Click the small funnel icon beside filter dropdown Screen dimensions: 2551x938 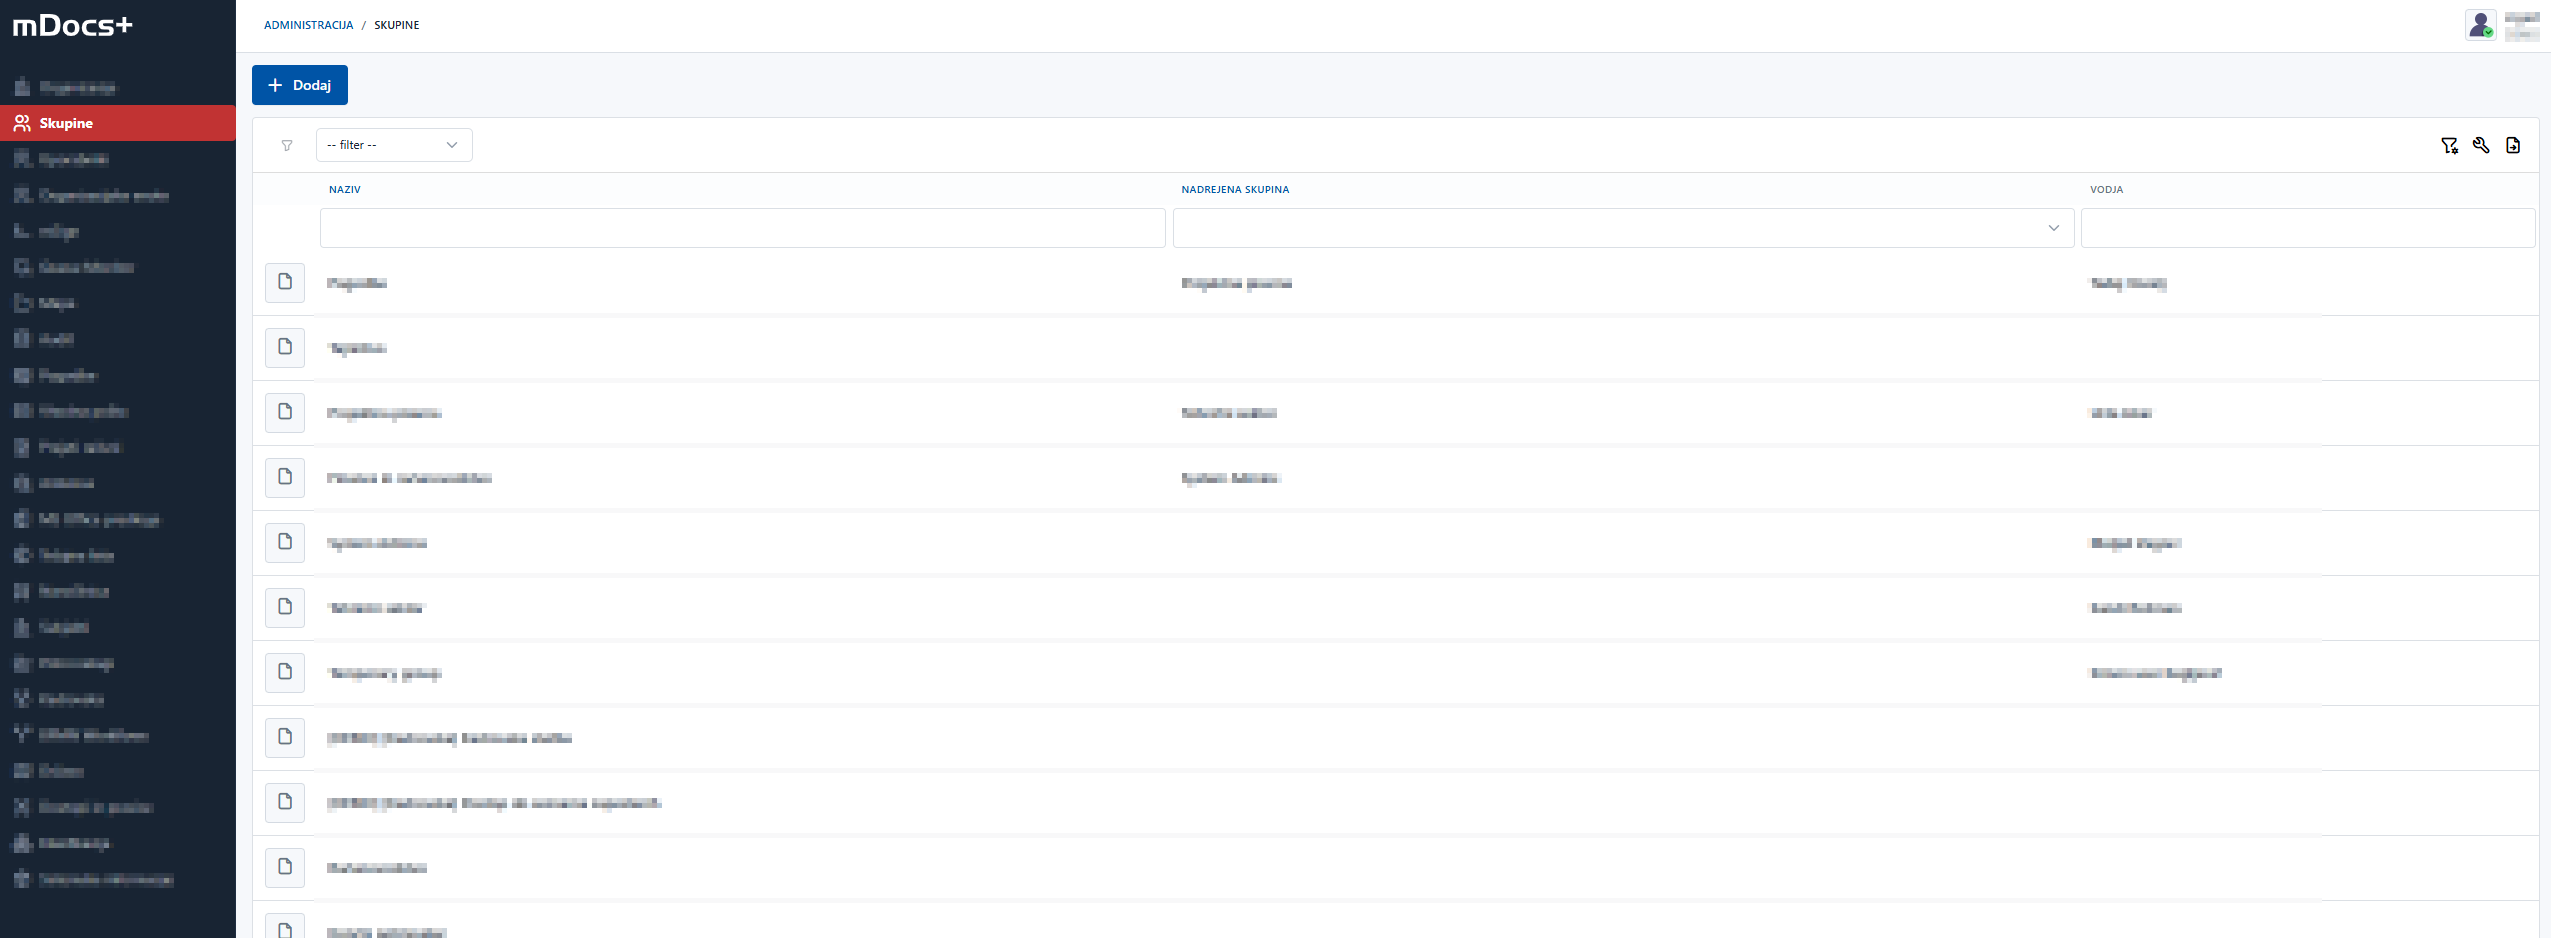point(287,146)
